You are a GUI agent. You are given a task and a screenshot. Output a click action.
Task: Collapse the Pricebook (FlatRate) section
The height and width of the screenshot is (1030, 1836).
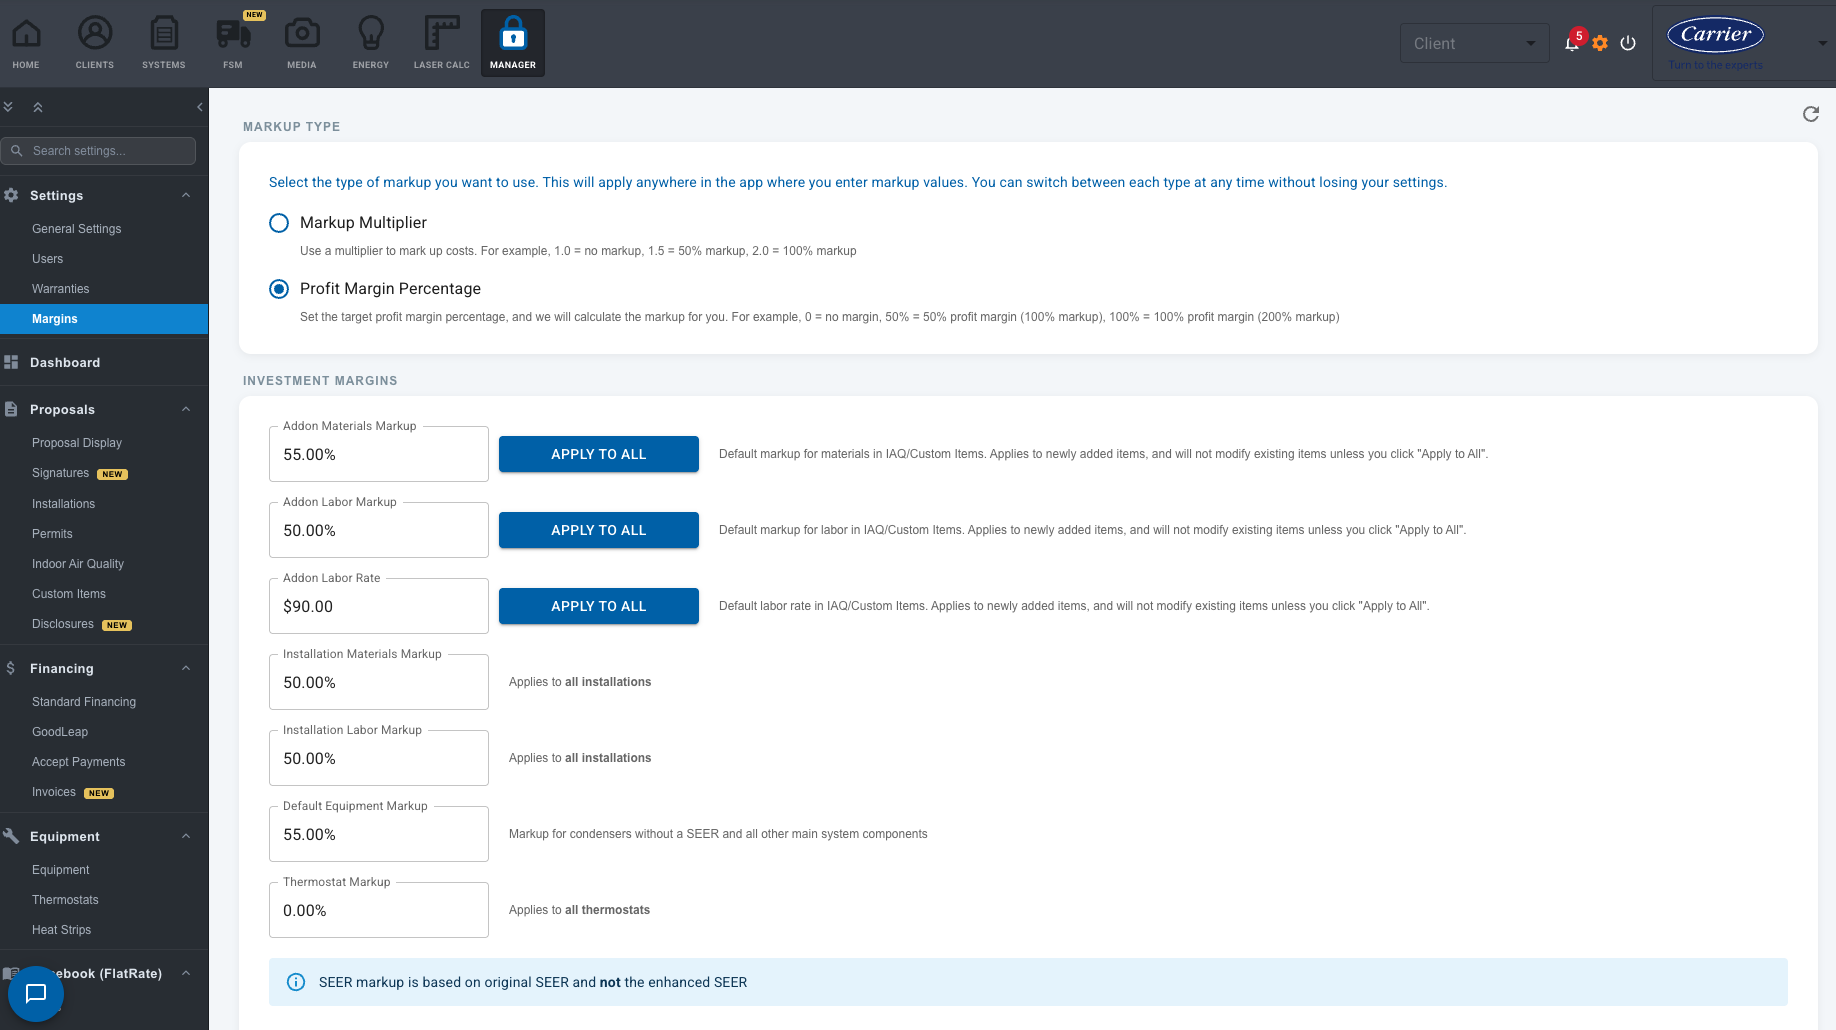click(186, 973)
